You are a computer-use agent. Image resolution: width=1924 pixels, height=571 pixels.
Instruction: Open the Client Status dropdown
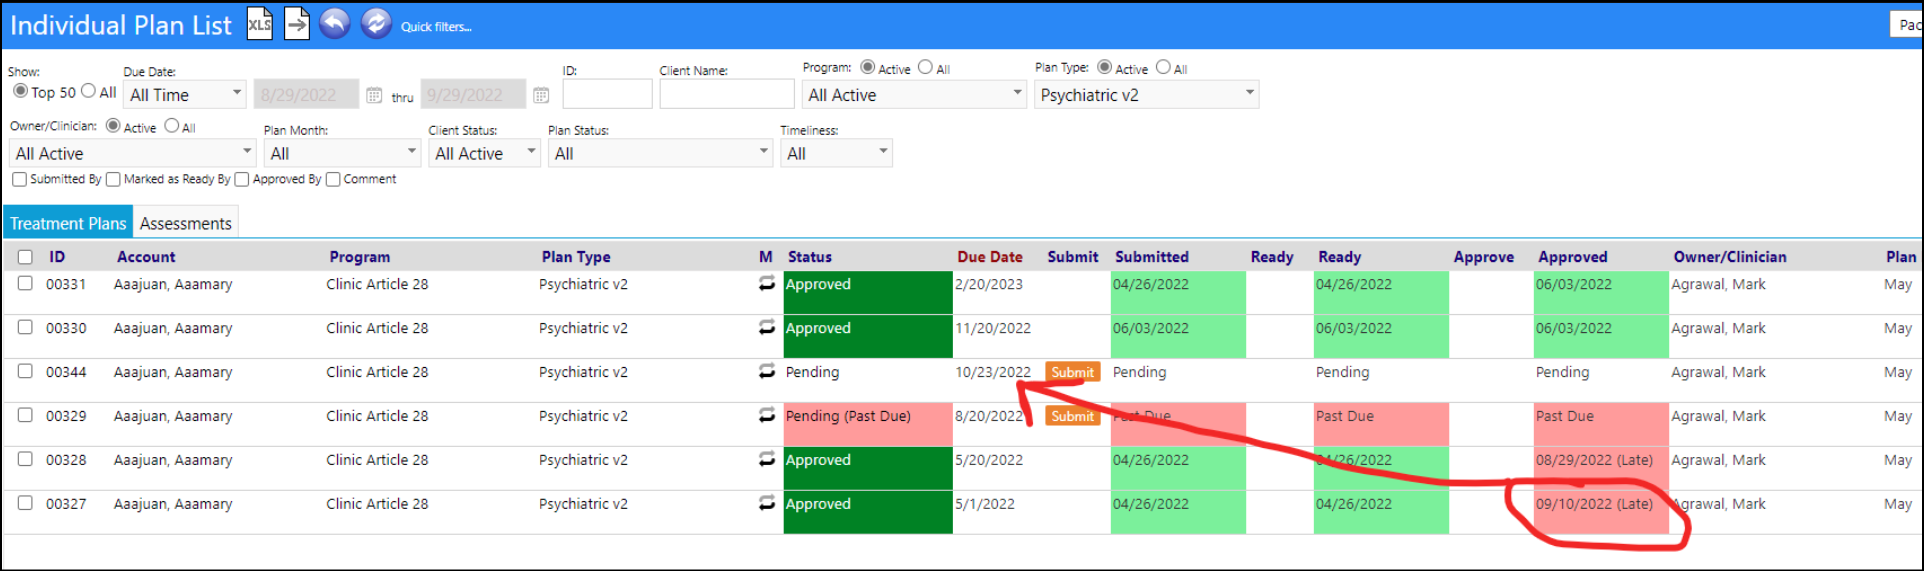[484, 153]
